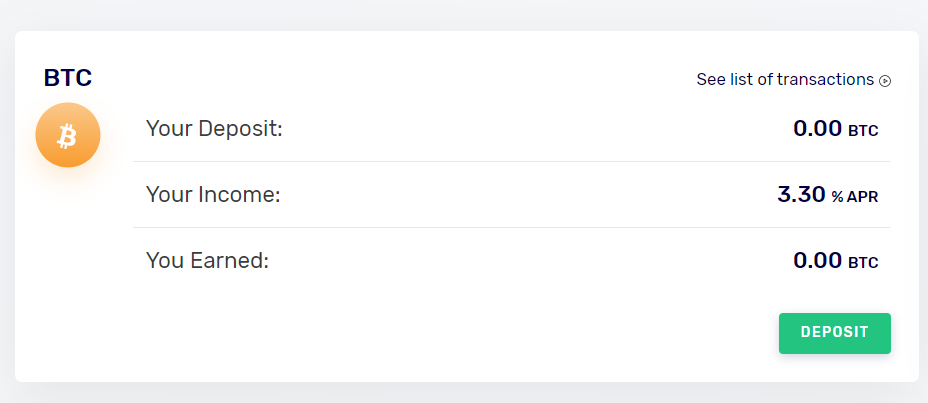
Task: Click the 3.30 income rate value
Action: (x=801, y=194)
